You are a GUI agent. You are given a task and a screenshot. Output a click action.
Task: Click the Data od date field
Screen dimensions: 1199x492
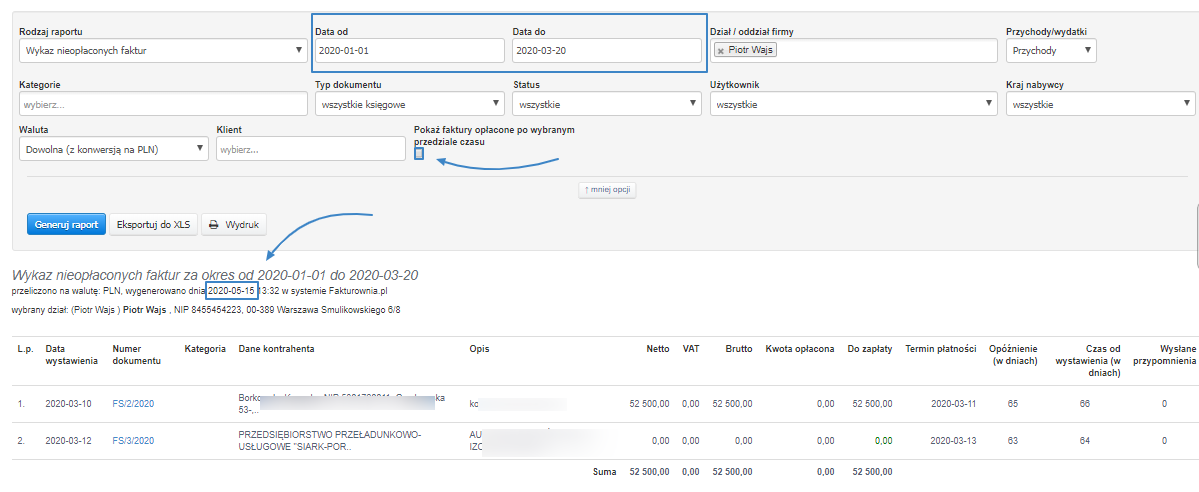(x=409, y=50)
